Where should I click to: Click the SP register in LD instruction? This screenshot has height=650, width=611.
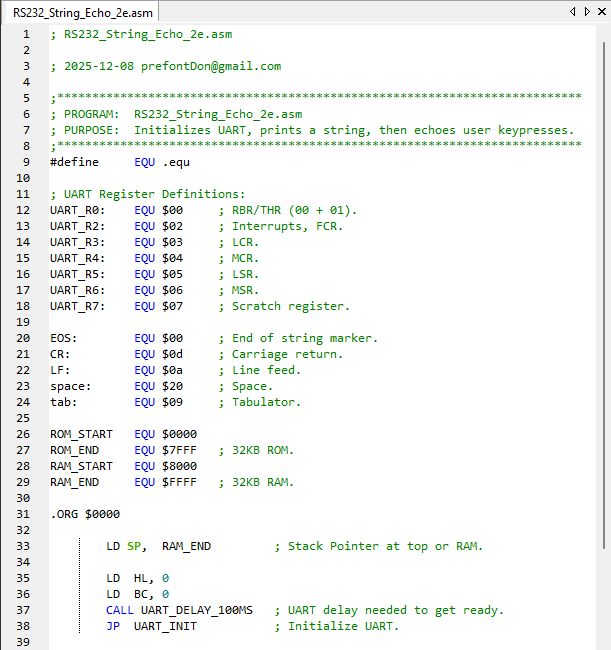134,546
